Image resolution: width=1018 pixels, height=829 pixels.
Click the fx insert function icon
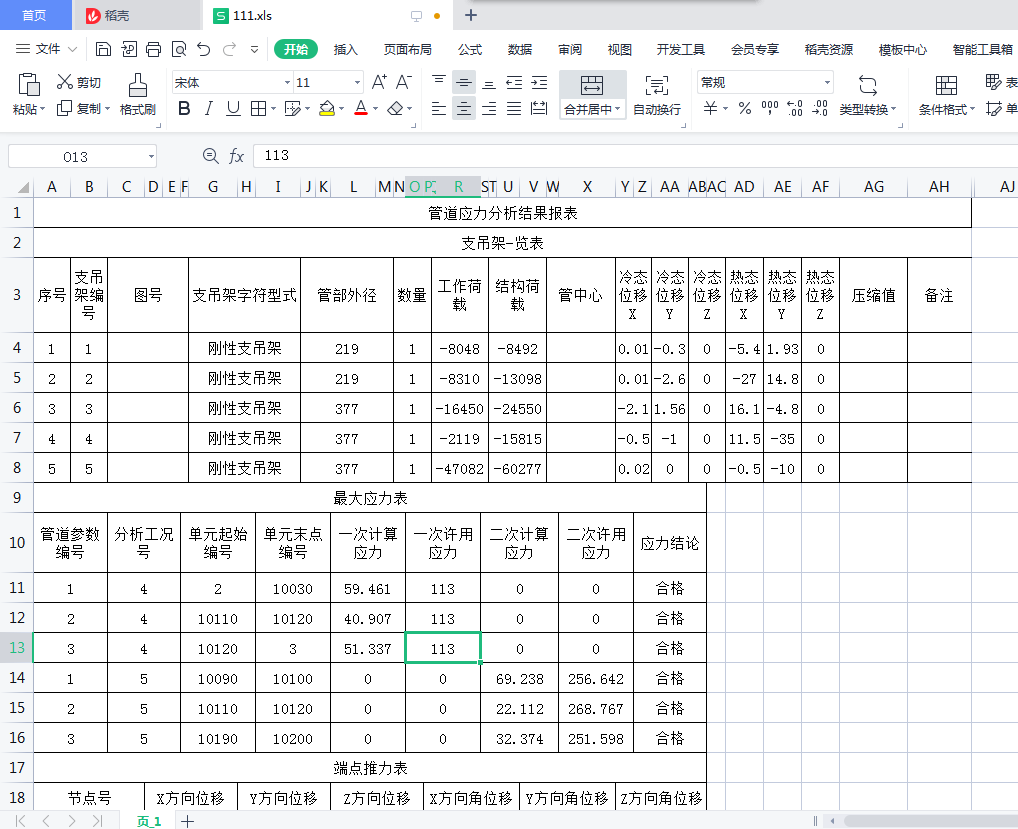coord(237,156)
